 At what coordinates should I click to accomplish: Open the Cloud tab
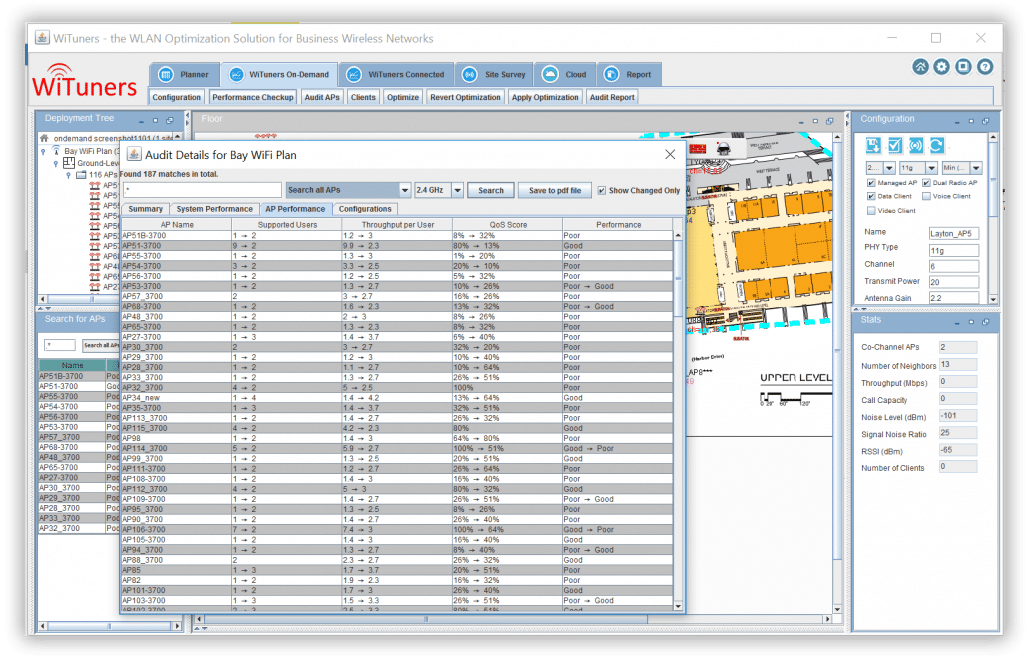pos(565,75)
